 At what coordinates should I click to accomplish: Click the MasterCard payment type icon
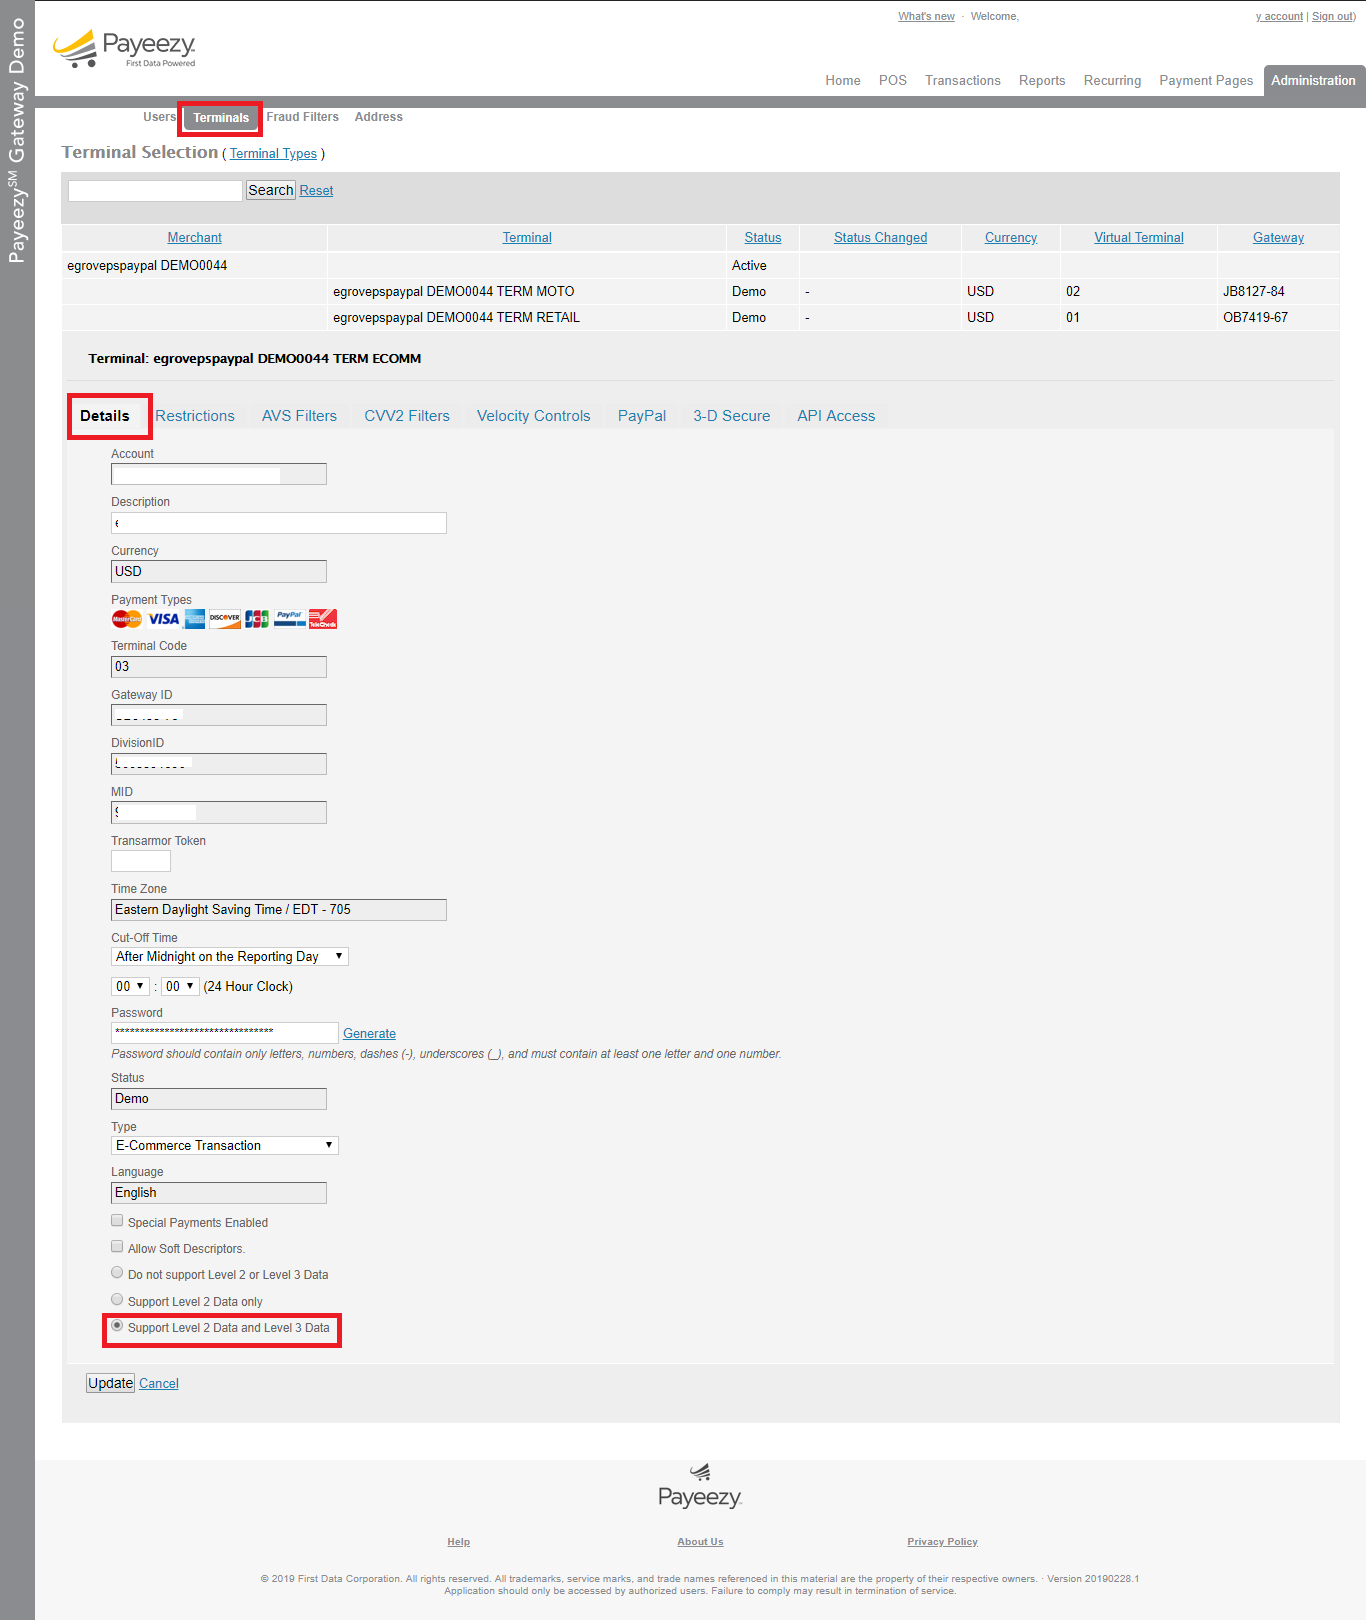coord(126,619)
